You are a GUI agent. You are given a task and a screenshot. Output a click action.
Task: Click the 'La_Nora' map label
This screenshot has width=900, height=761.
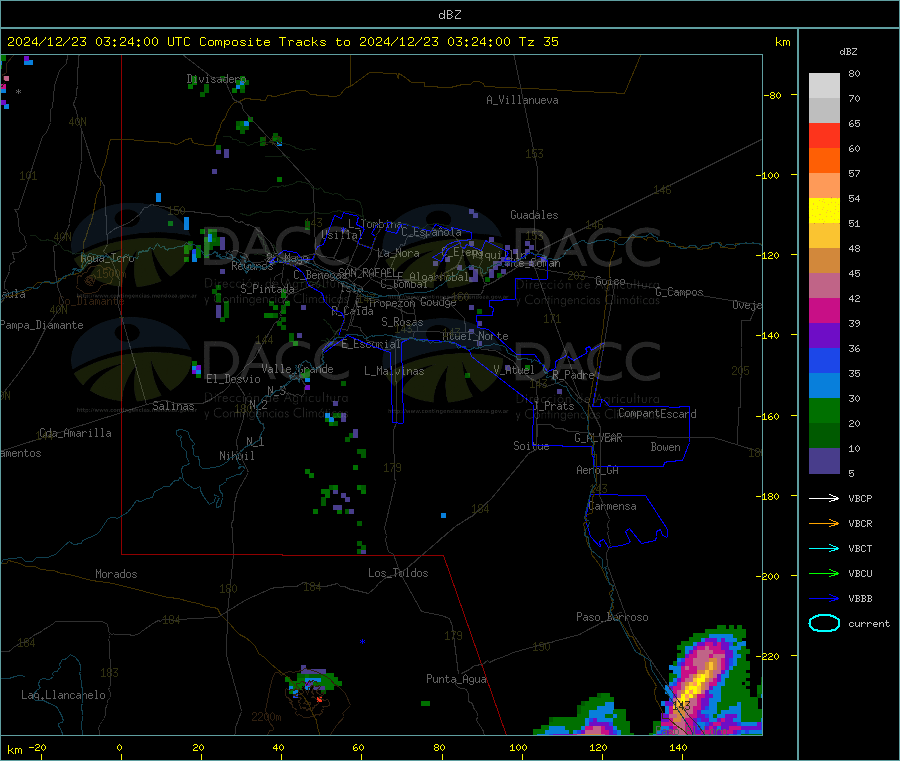coord(398,253)
